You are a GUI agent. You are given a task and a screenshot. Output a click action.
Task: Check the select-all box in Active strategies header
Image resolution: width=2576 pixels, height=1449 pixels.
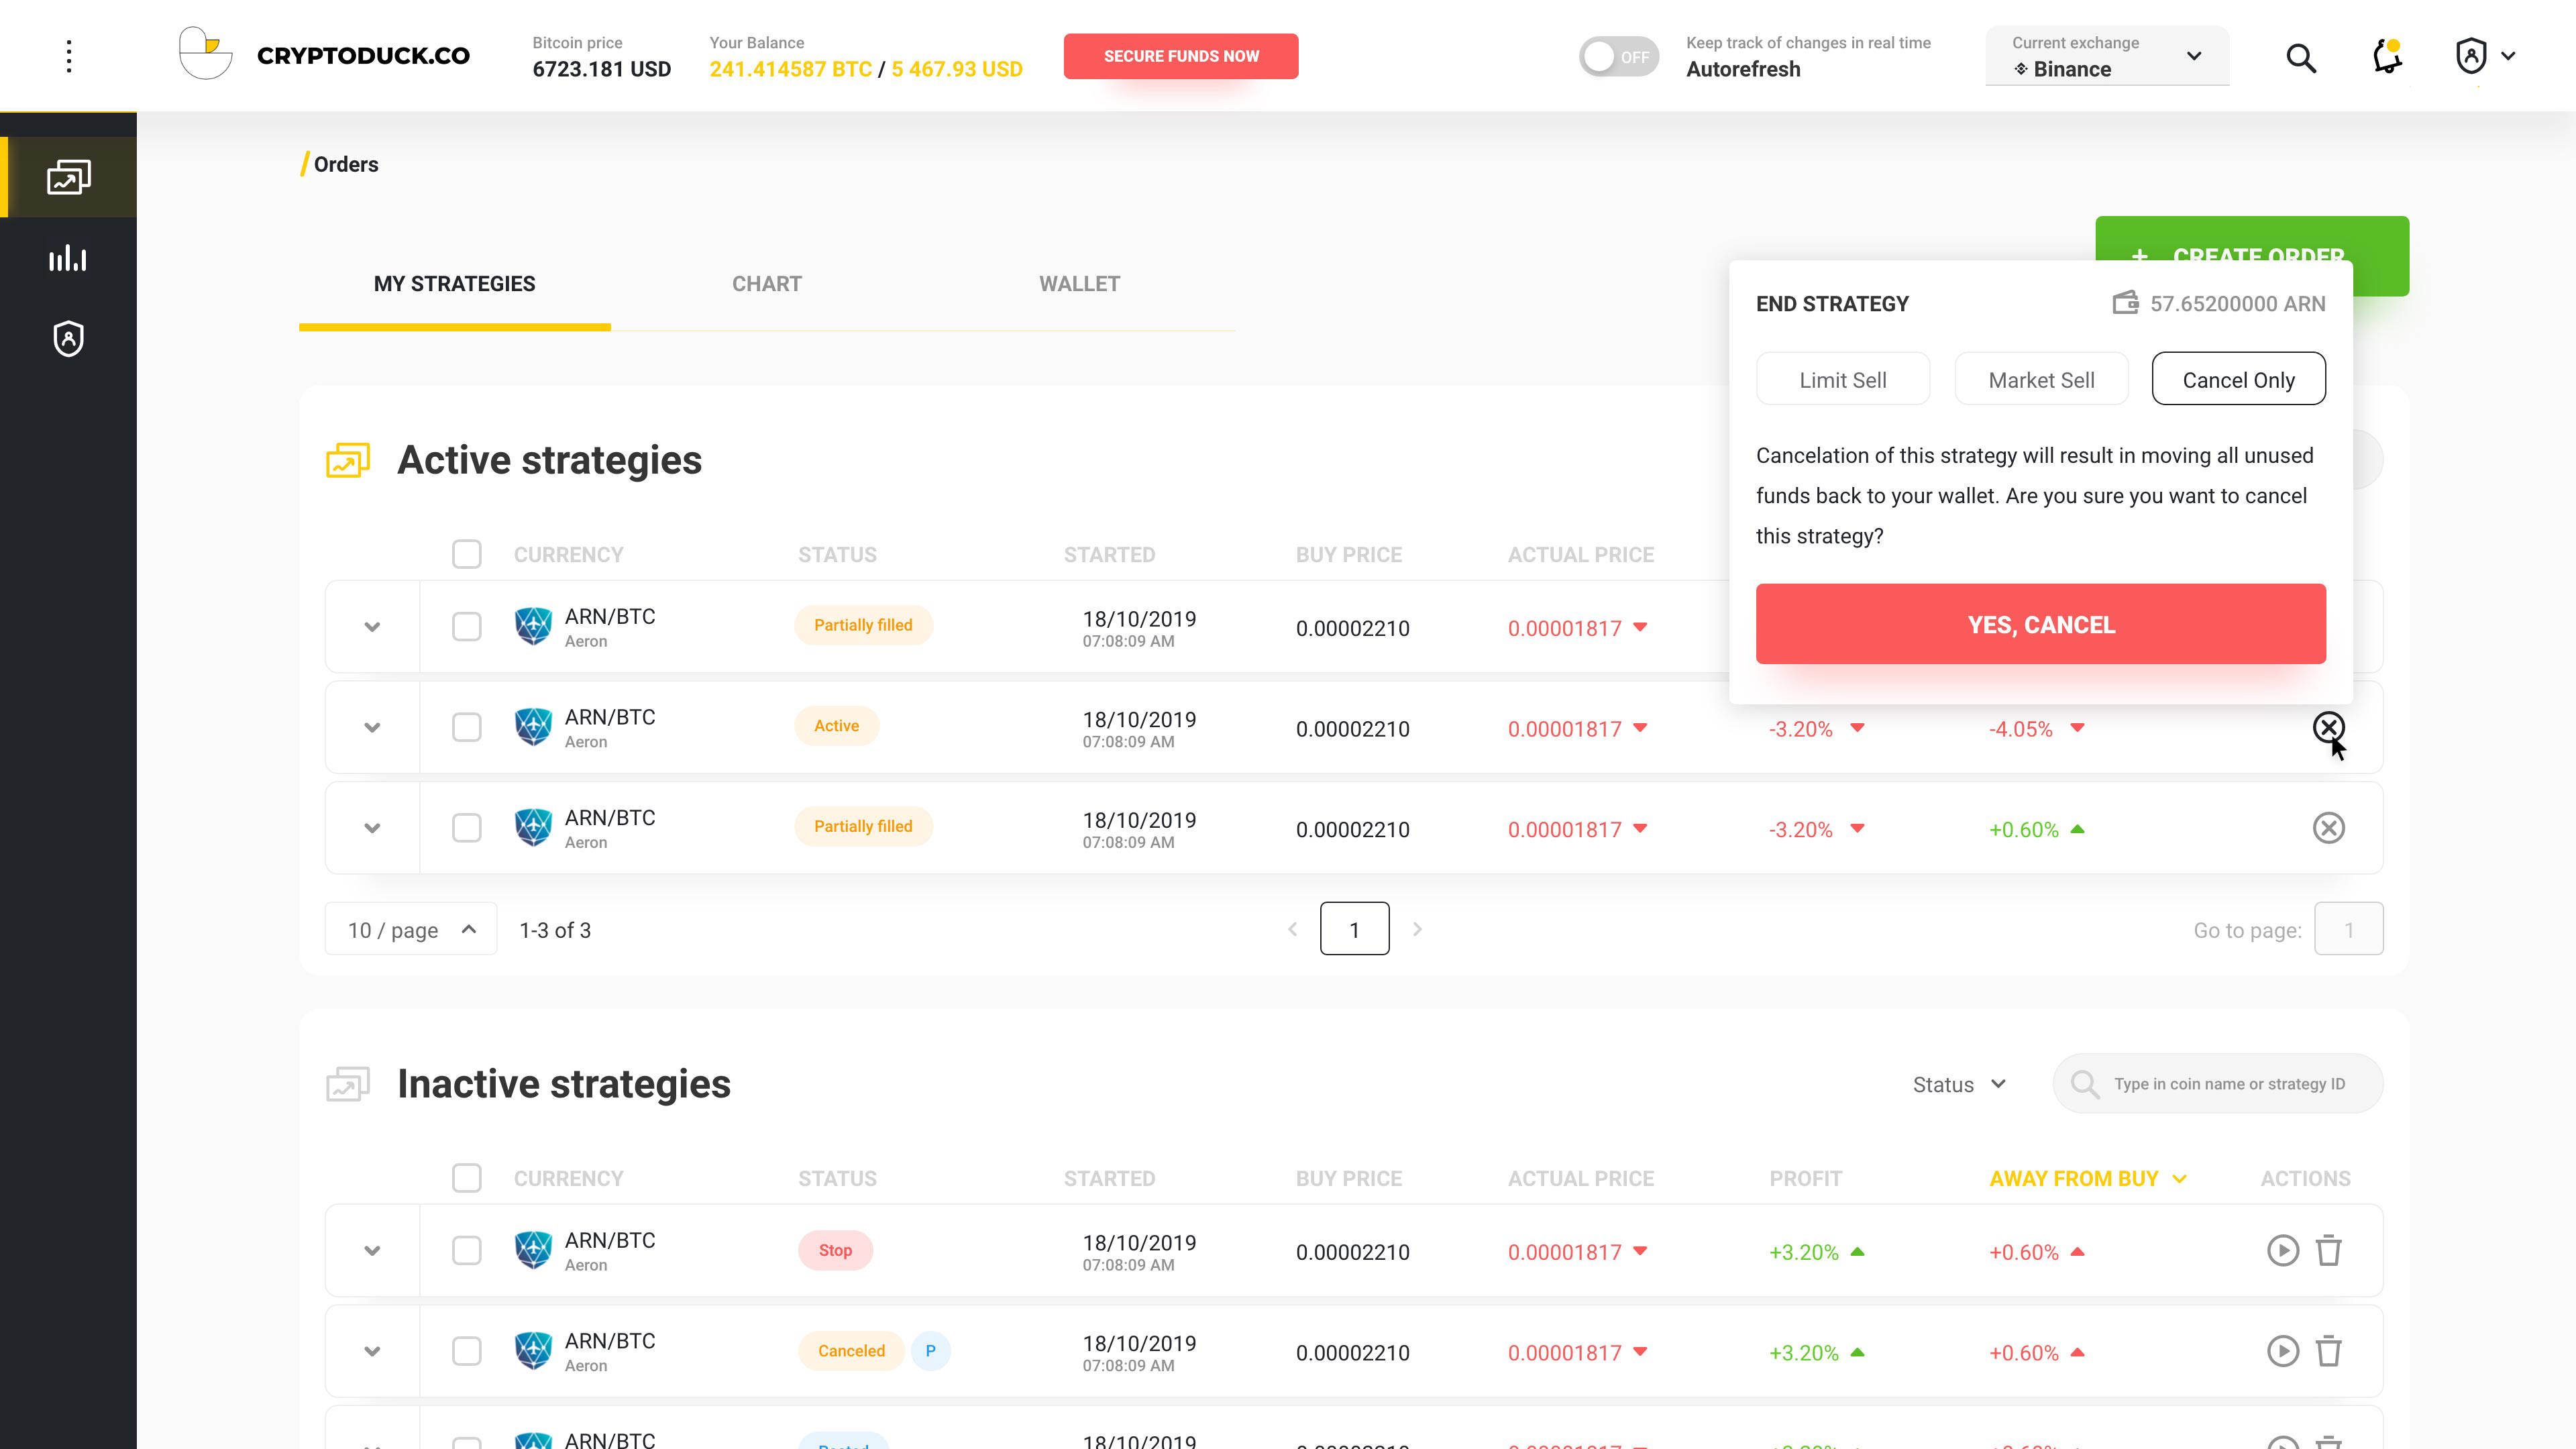pos(466,554)
